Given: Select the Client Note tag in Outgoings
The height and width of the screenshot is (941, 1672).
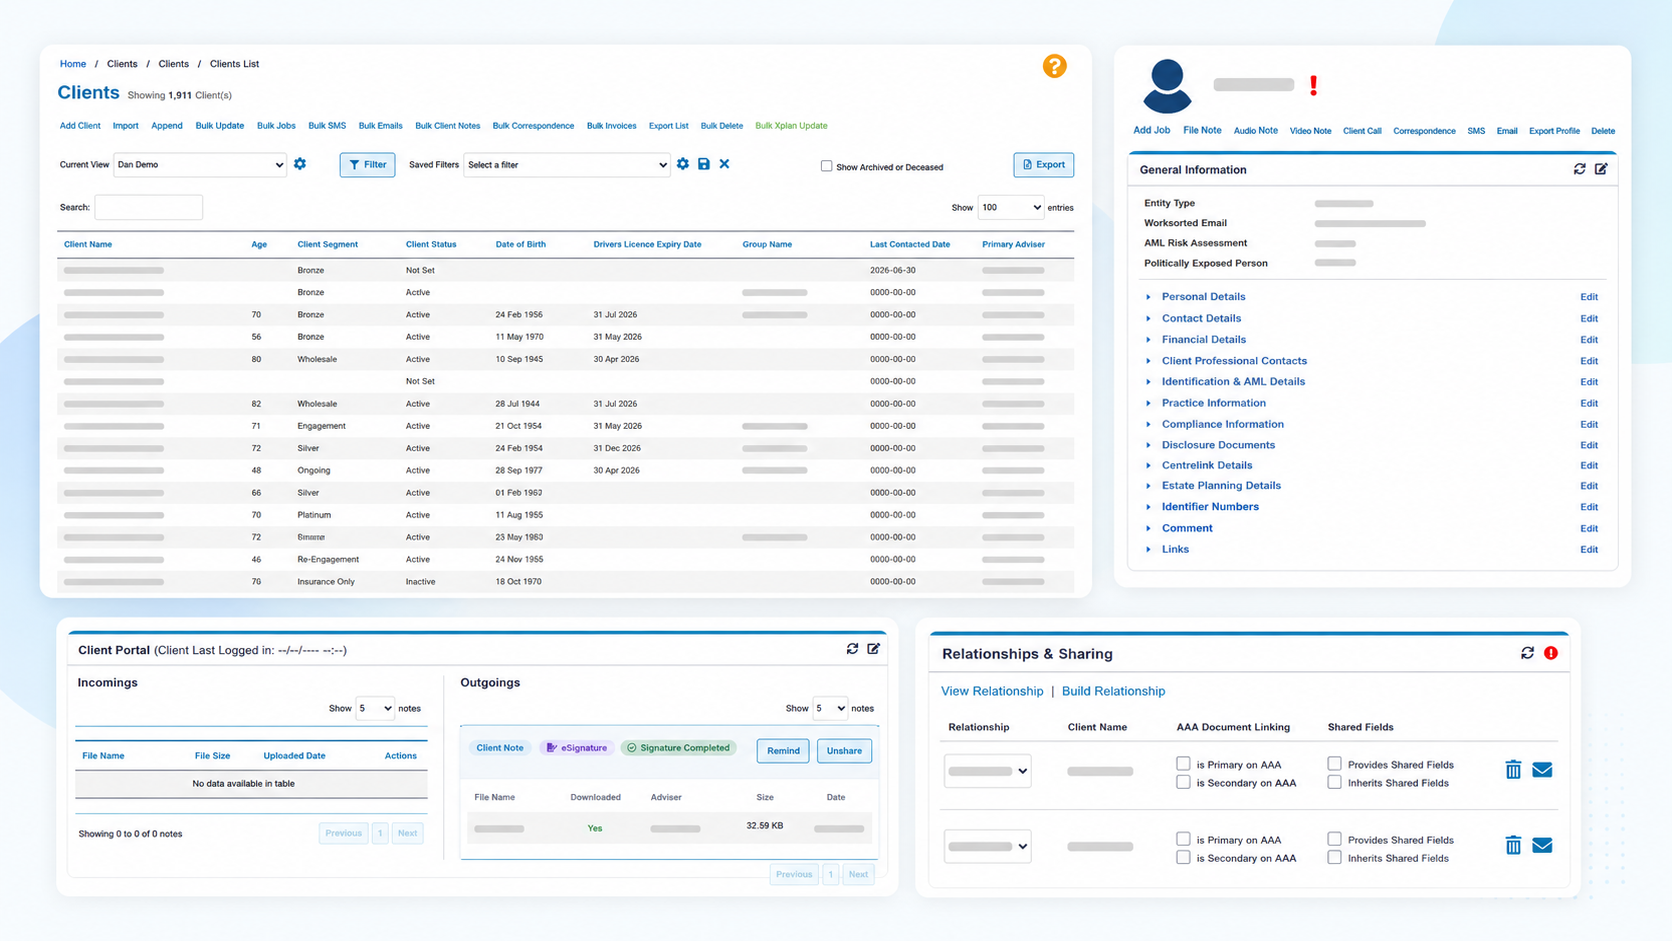Looking at the screenshot, I should click(500, 748).
